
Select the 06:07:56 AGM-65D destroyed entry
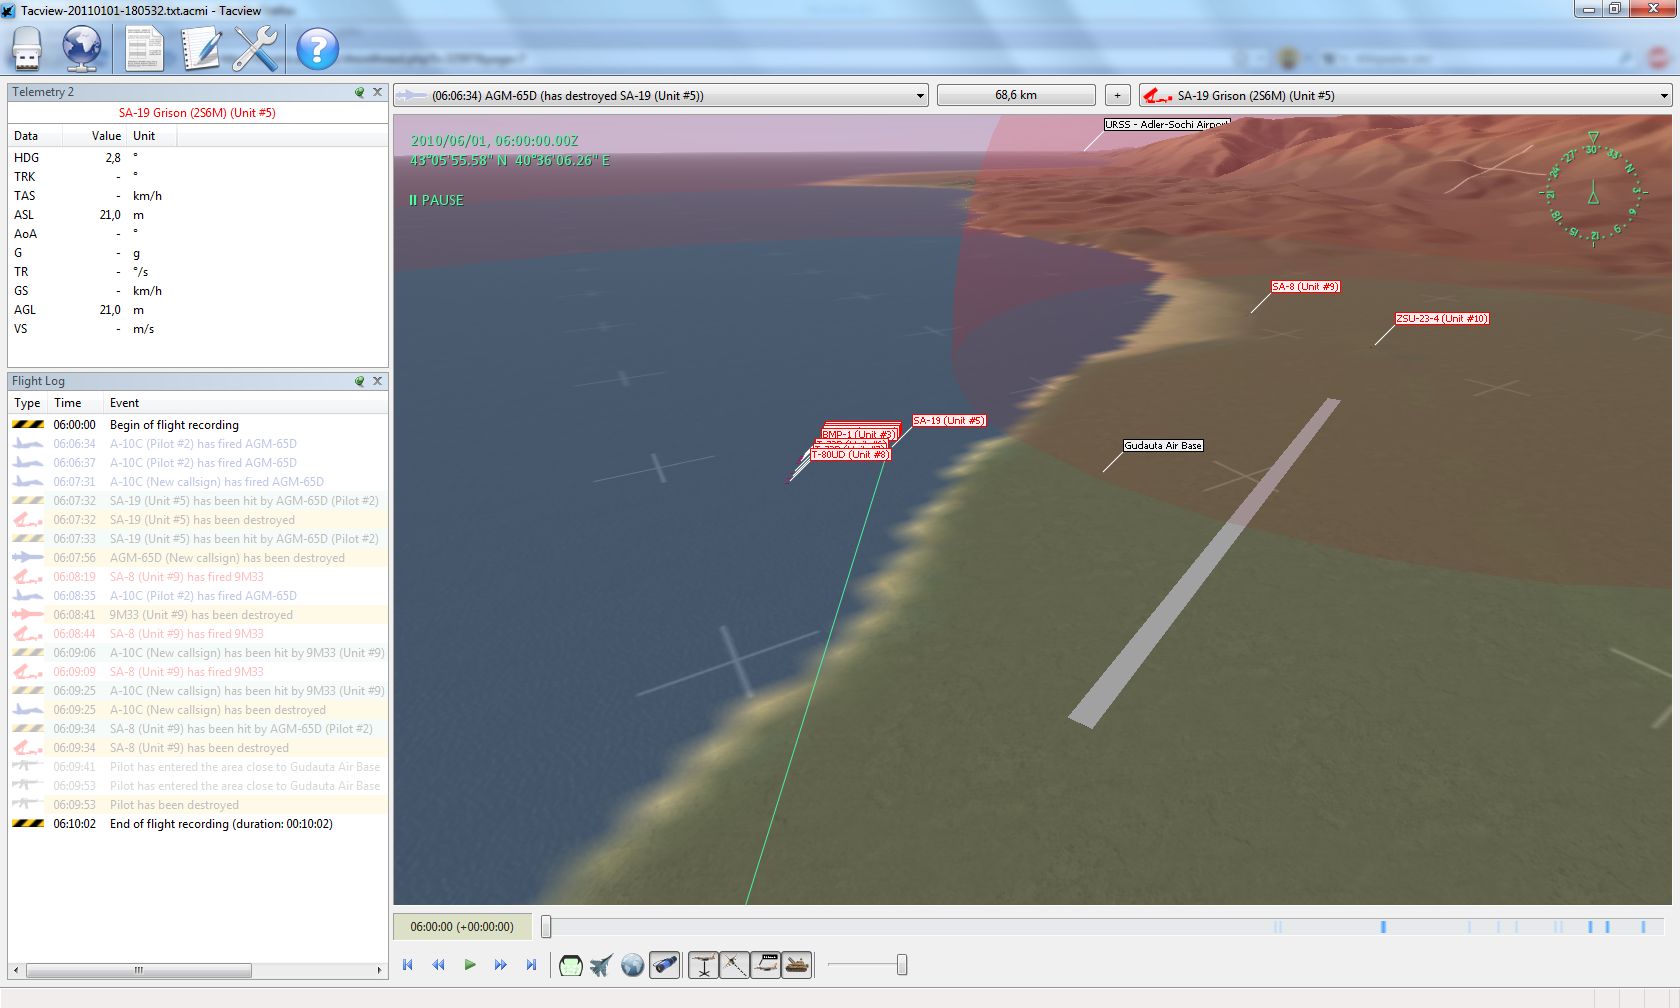198,558
